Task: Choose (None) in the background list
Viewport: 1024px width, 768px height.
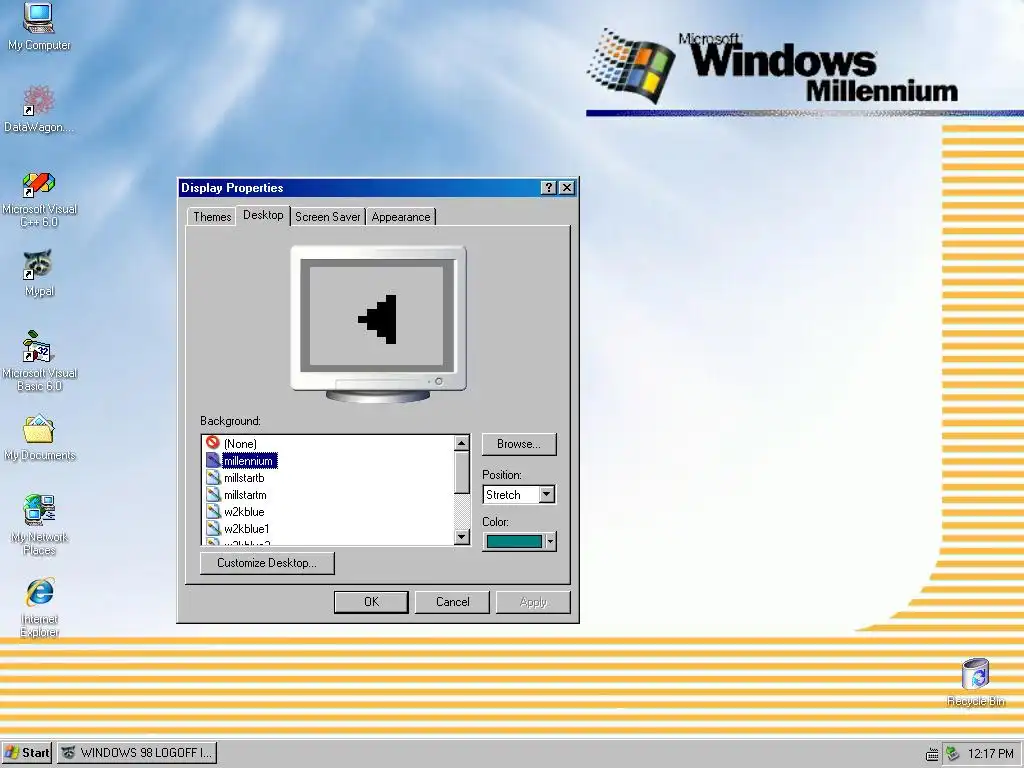Action: pos(240,443)
